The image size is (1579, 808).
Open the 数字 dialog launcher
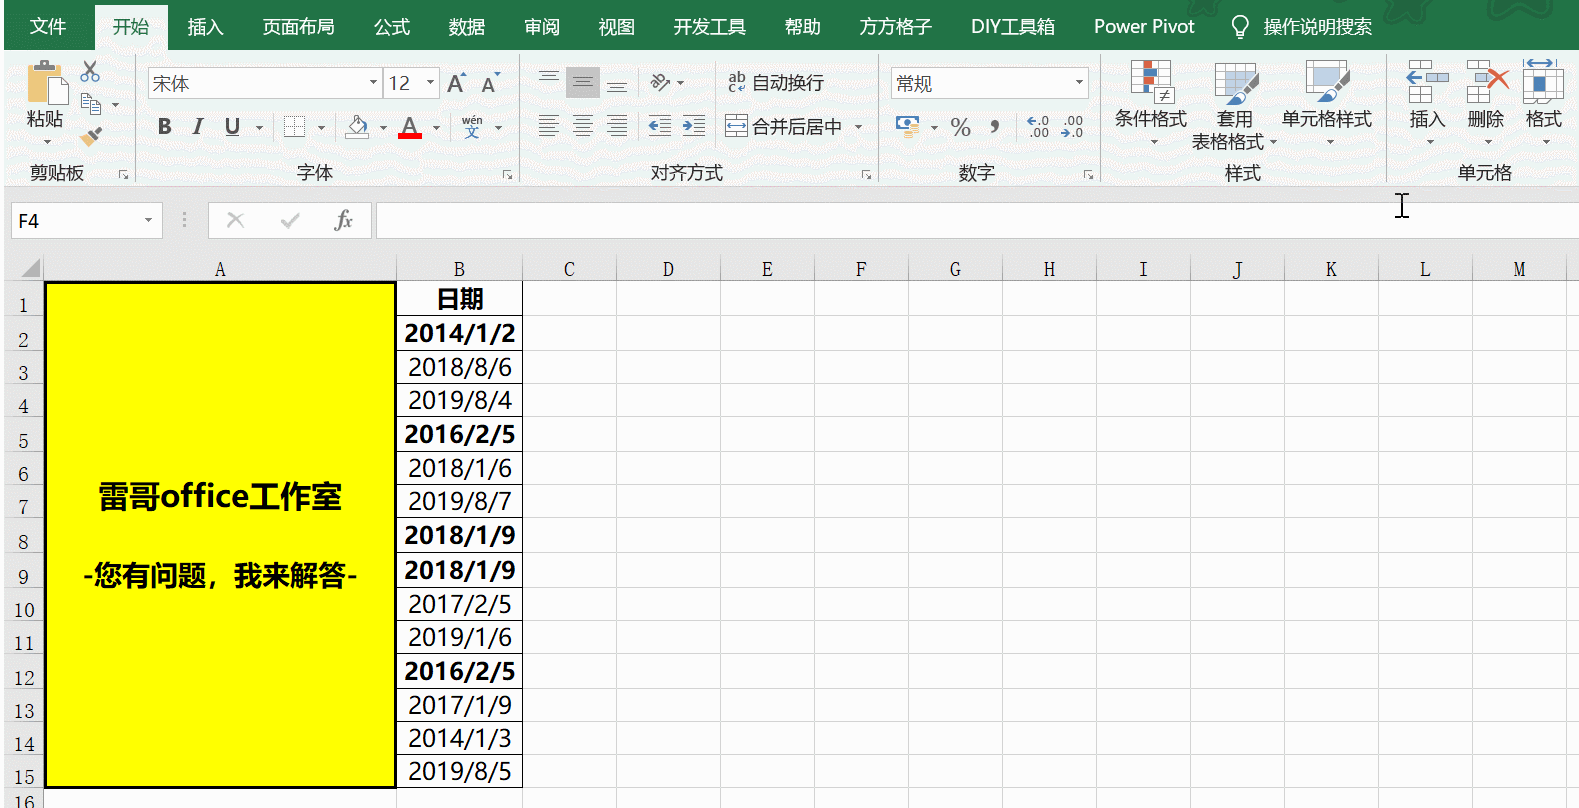[1088, 175]
